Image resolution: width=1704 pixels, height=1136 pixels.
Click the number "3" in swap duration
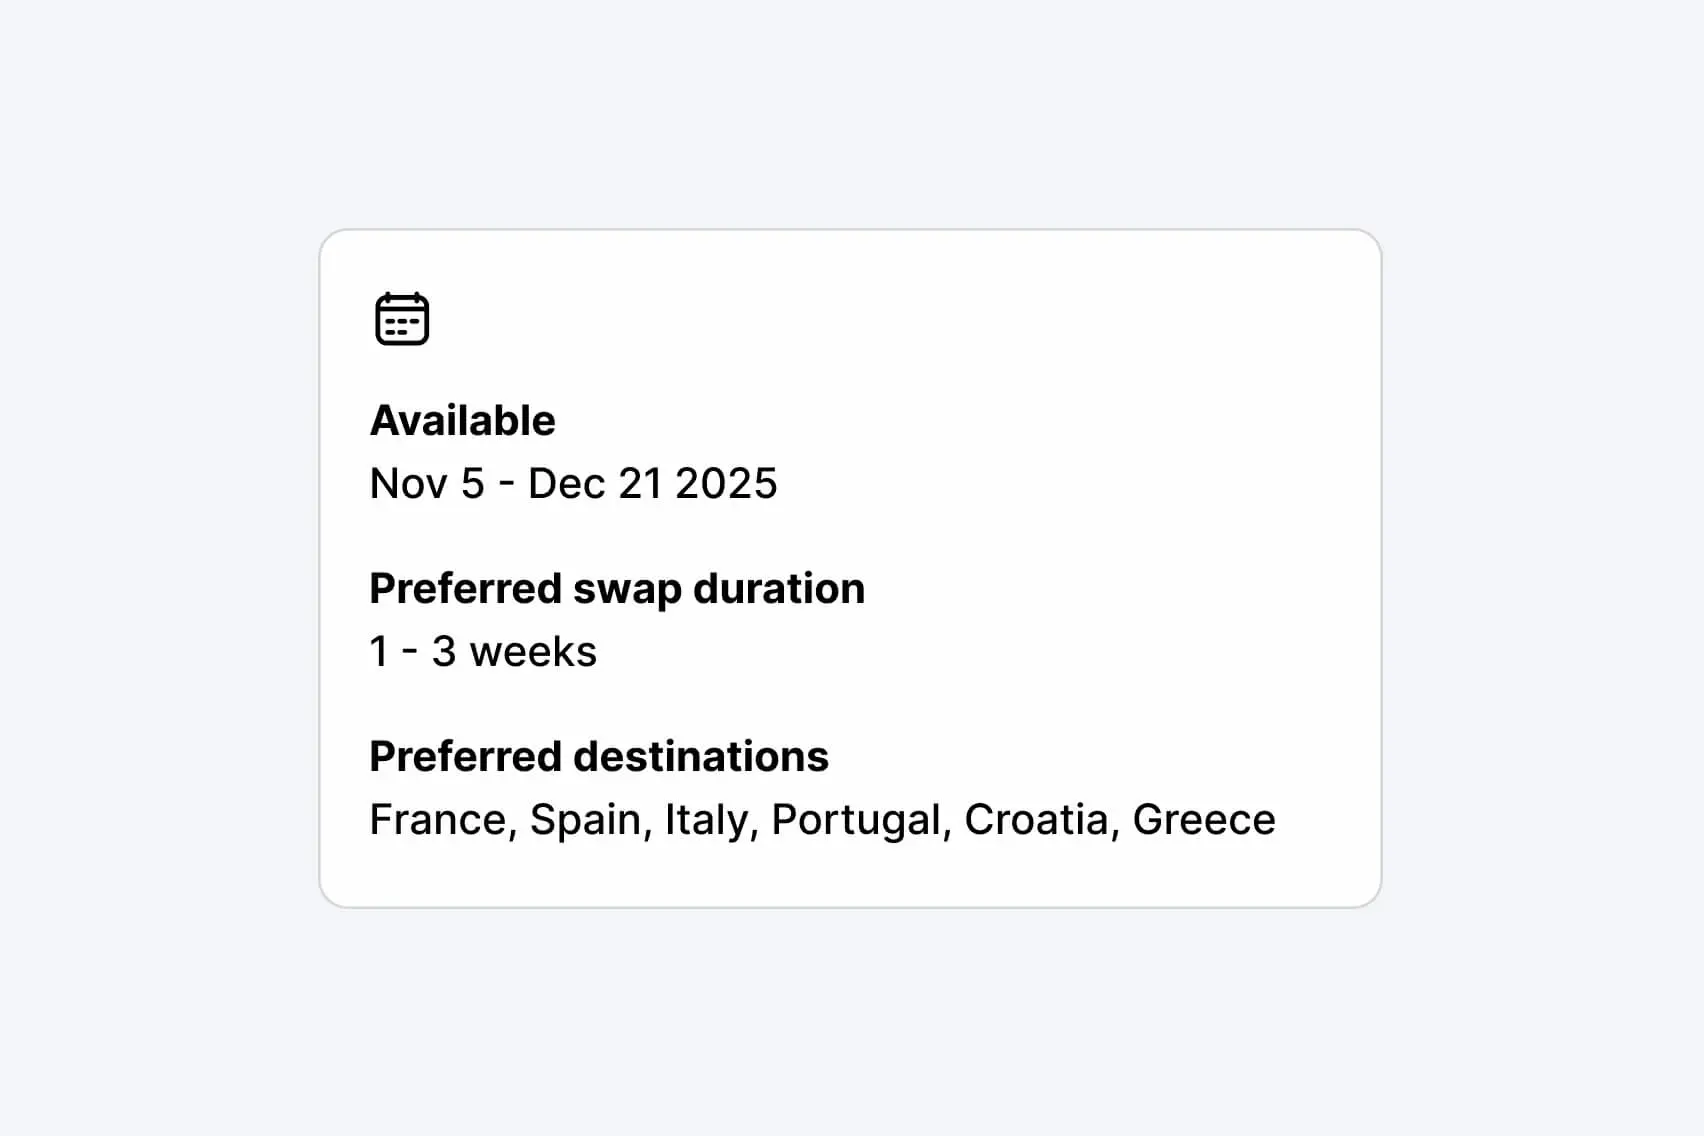pyautogui.click(x=444, y=652)
